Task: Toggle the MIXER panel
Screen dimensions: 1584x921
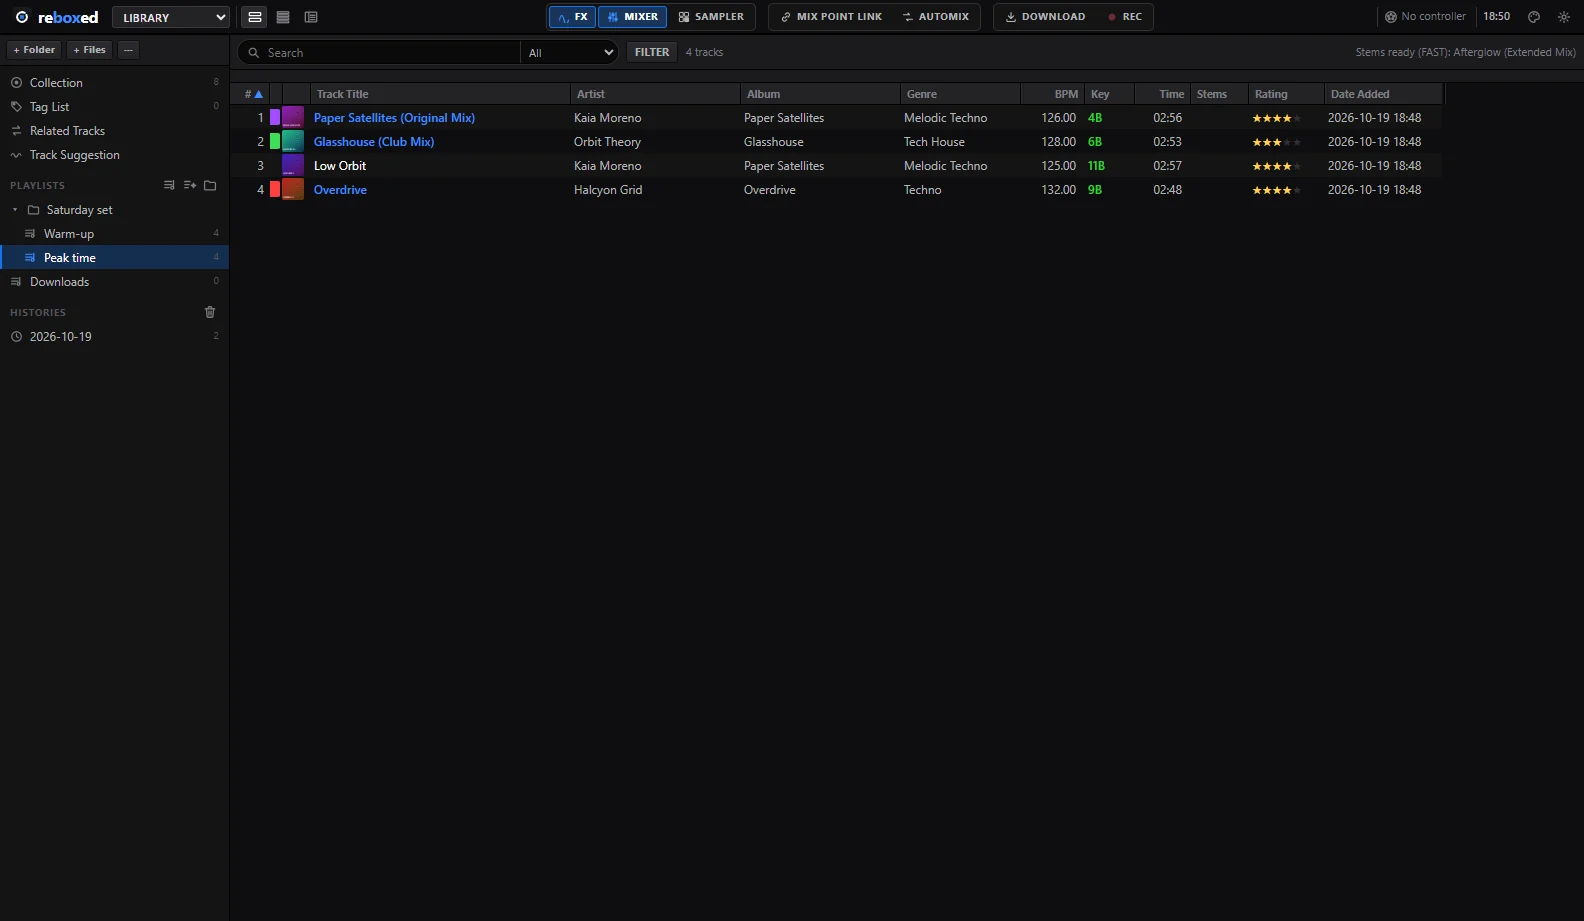Action: (x=633, y=17)
